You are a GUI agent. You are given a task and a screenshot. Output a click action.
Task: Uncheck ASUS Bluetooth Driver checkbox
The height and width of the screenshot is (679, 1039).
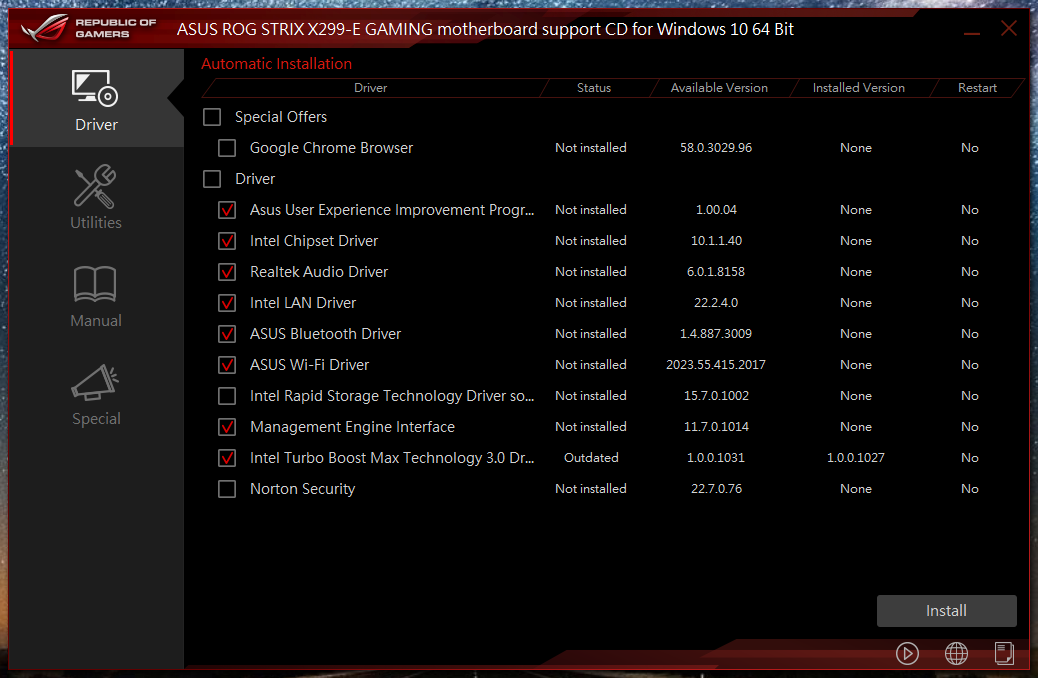pyautogui.click(x=227, y=334)
